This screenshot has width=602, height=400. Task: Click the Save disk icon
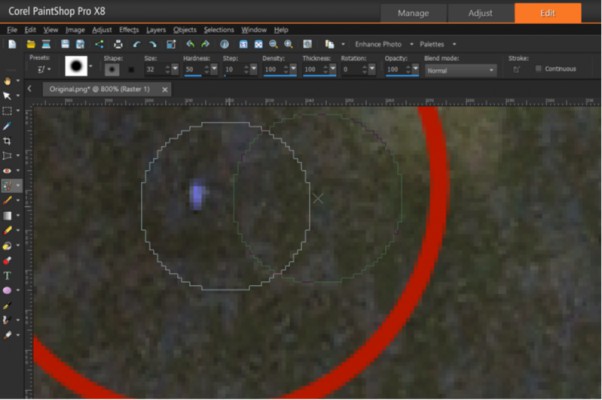[65, 44]
